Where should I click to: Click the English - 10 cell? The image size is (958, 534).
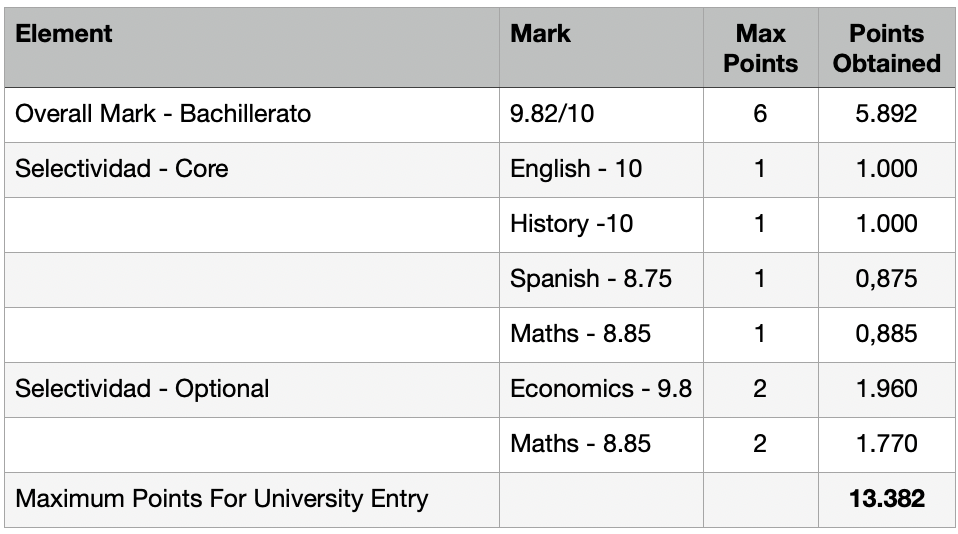(601, 169)
